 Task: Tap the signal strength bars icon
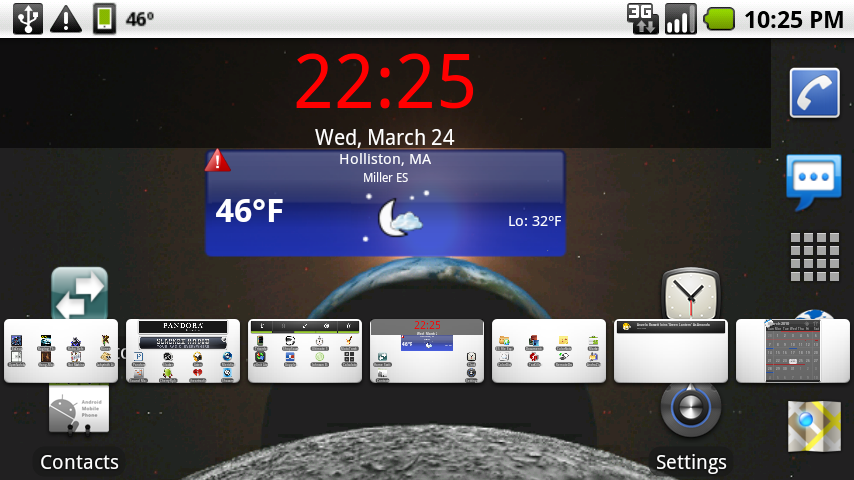click(x=681, y=19)
